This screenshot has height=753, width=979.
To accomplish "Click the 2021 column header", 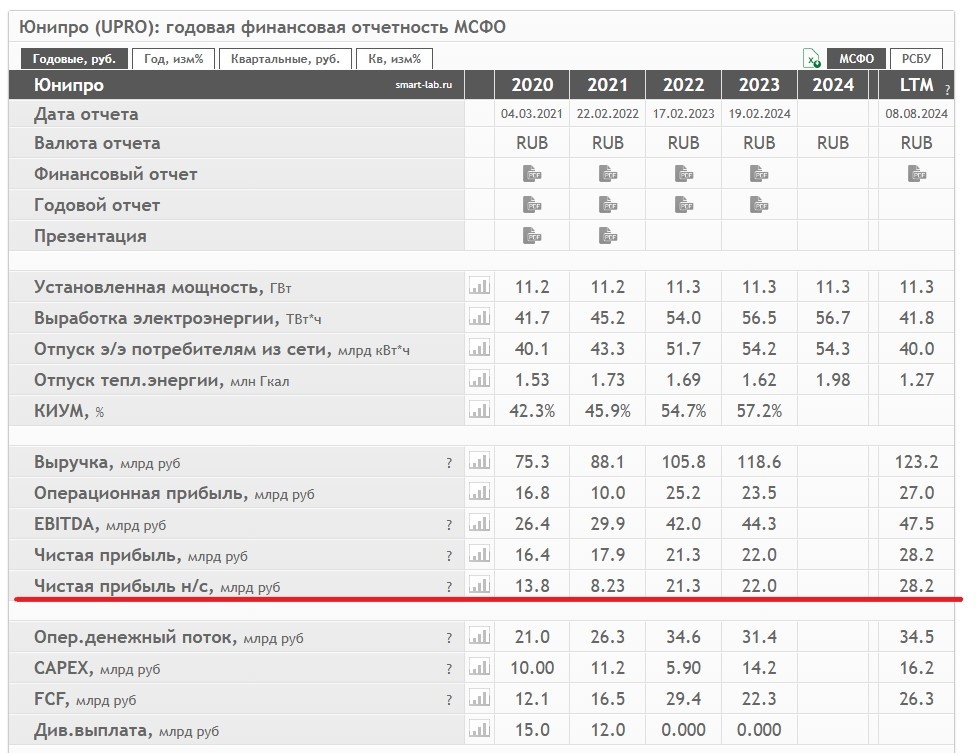I will [x=608, y=85].
